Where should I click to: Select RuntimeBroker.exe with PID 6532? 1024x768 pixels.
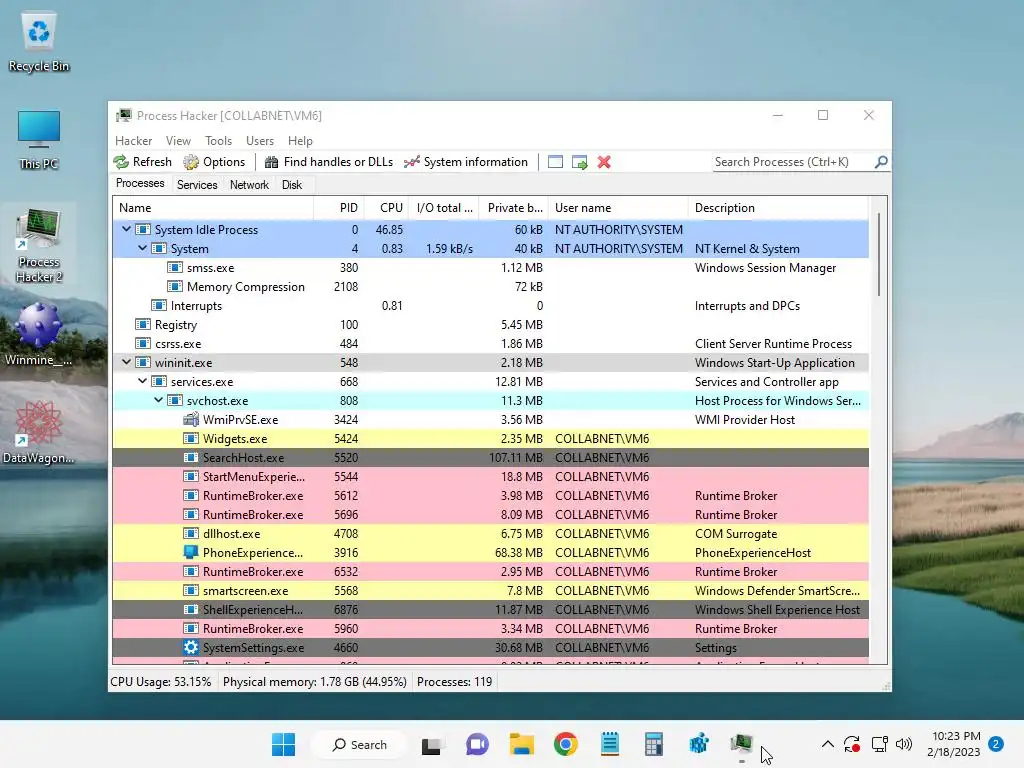[x=490, y=571]
